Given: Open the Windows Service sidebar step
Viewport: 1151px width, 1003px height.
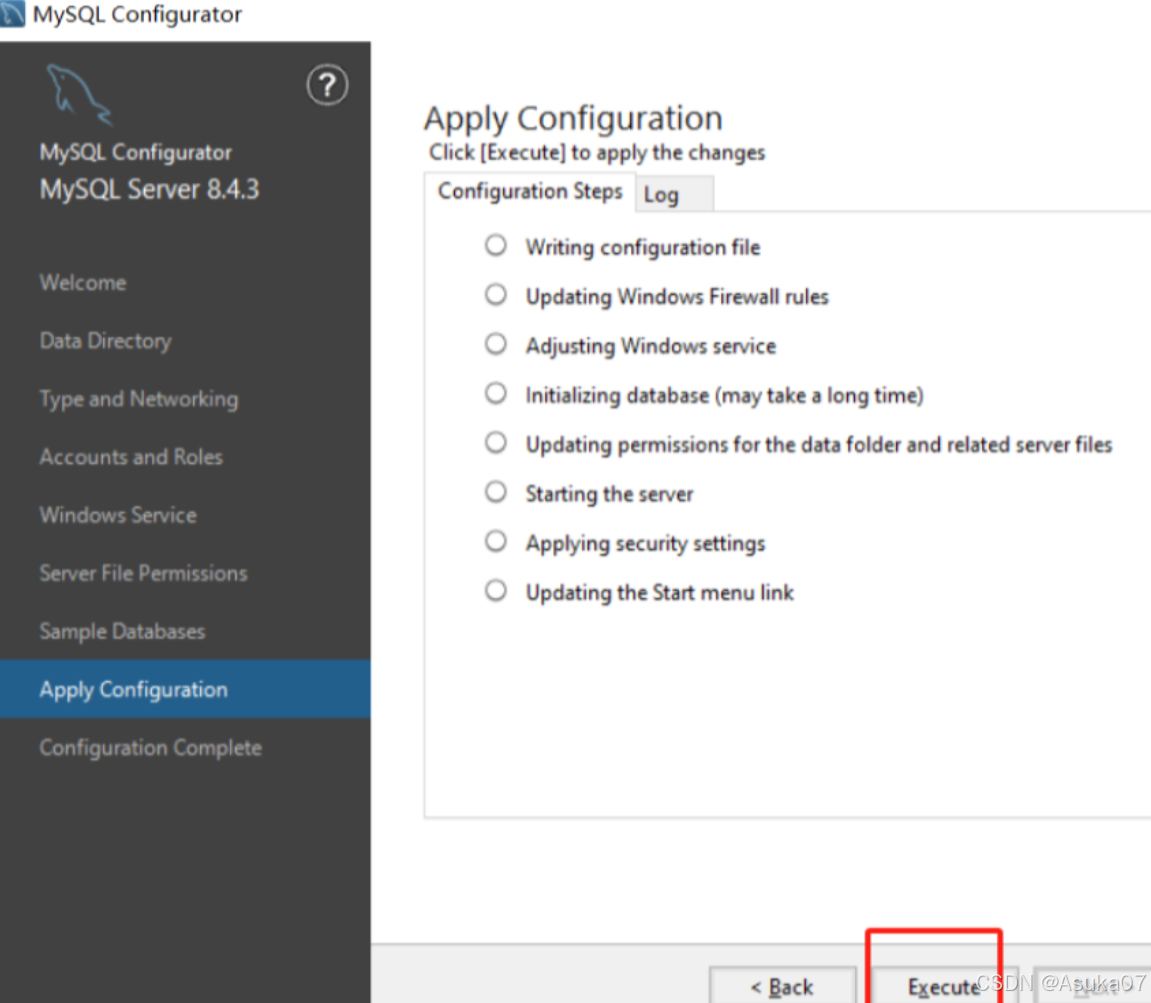Looking at the screenshot, I should 118,515.
